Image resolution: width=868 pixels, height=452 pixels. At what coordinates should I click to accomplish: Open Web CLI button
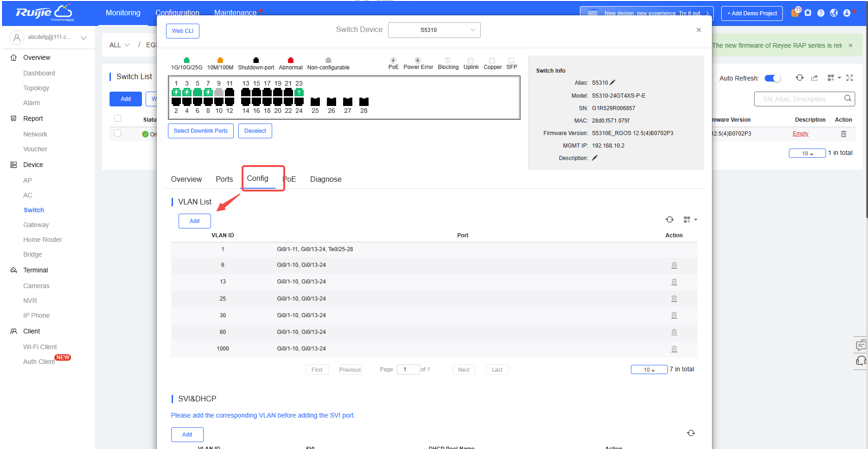(183, 31)
